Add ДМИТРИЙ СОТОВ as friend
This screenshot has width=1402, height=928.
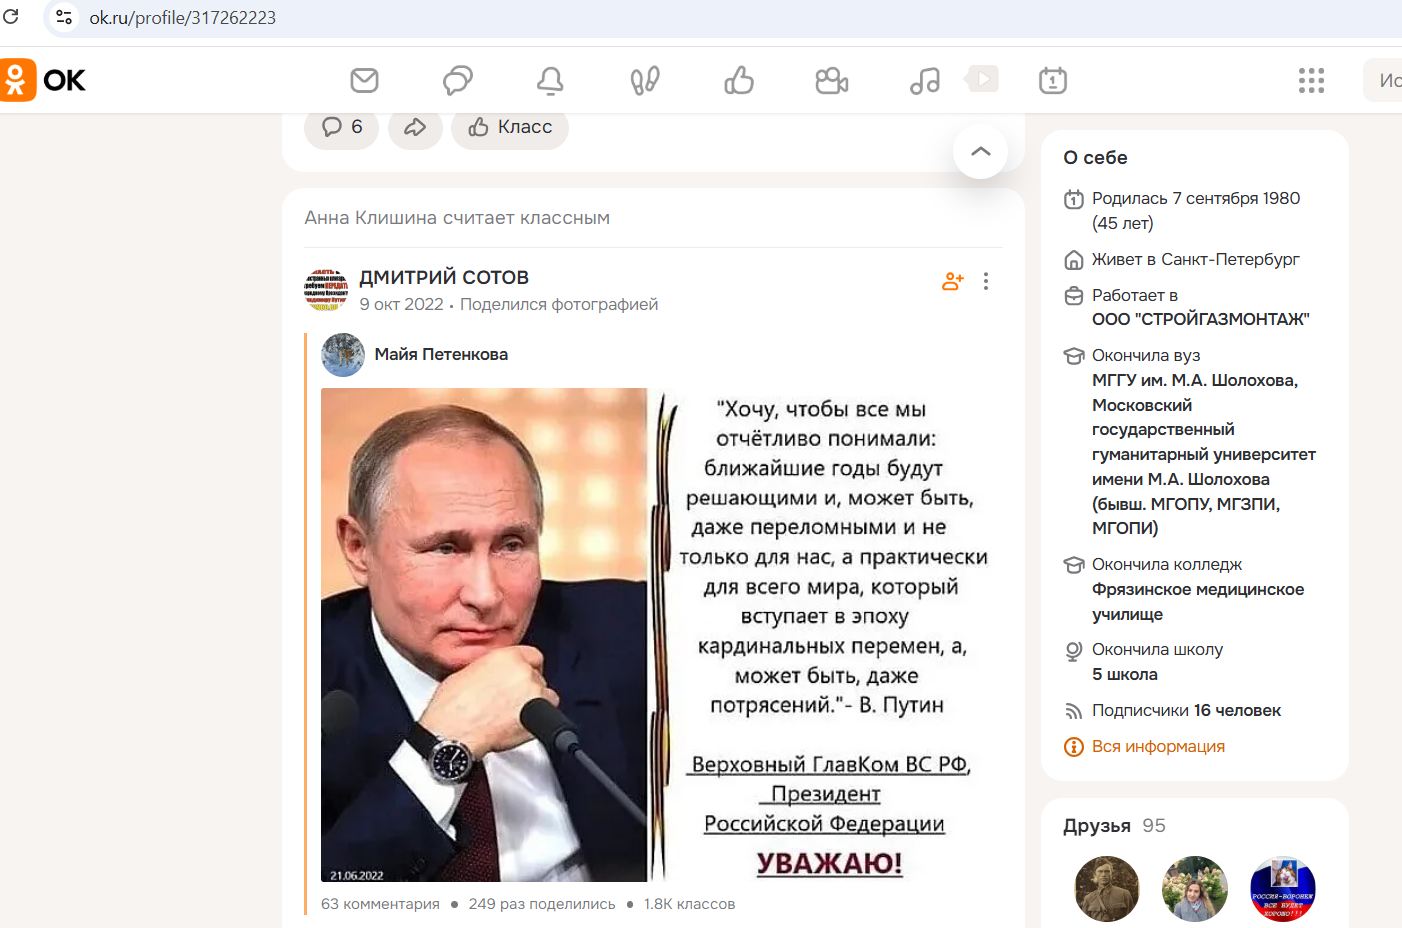952,281
